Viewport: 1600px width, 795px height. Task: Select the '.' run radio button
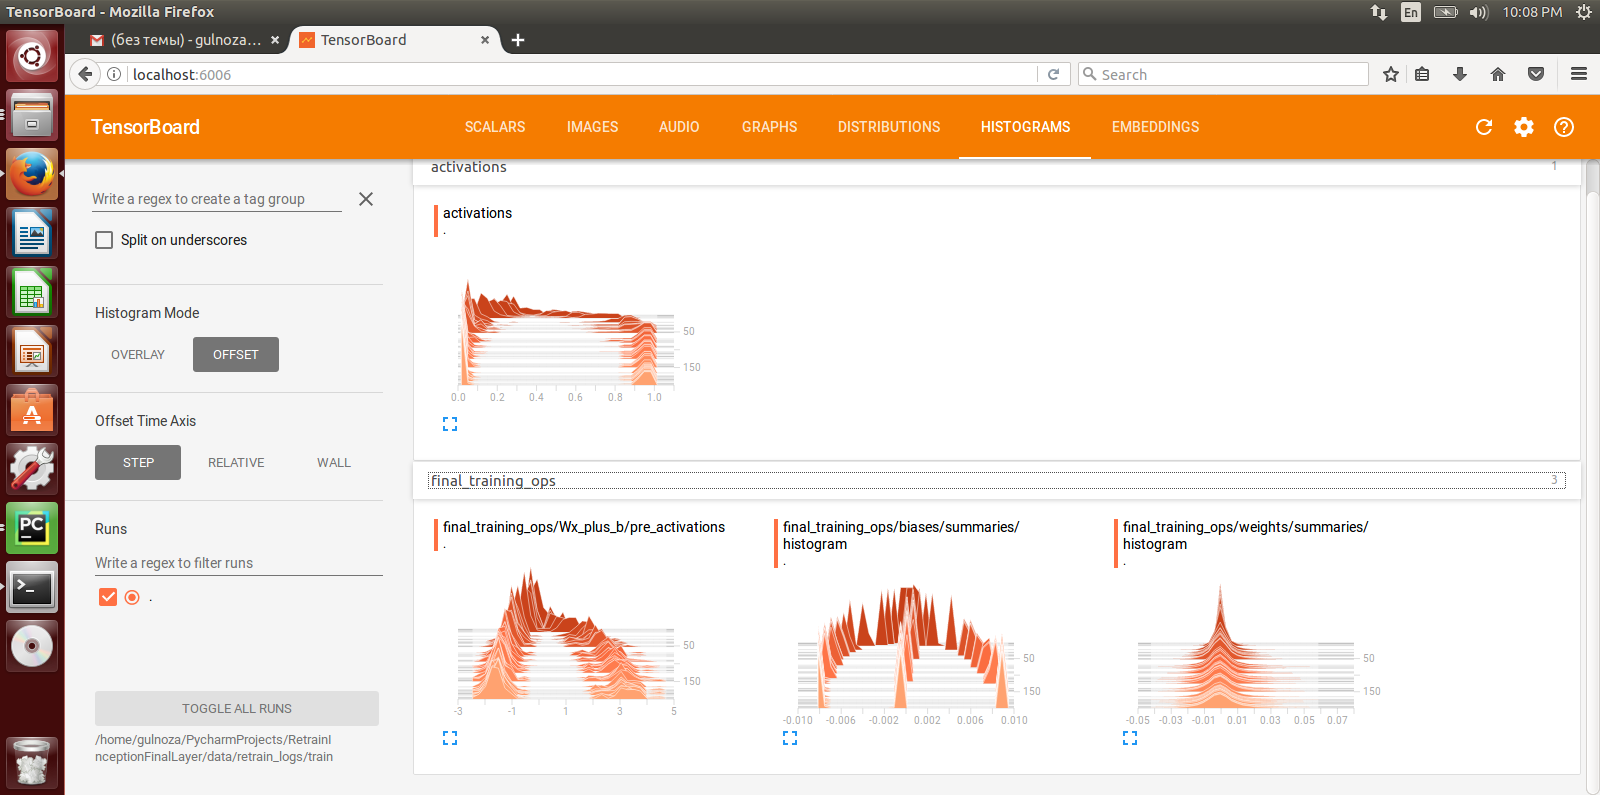[132, 597]
